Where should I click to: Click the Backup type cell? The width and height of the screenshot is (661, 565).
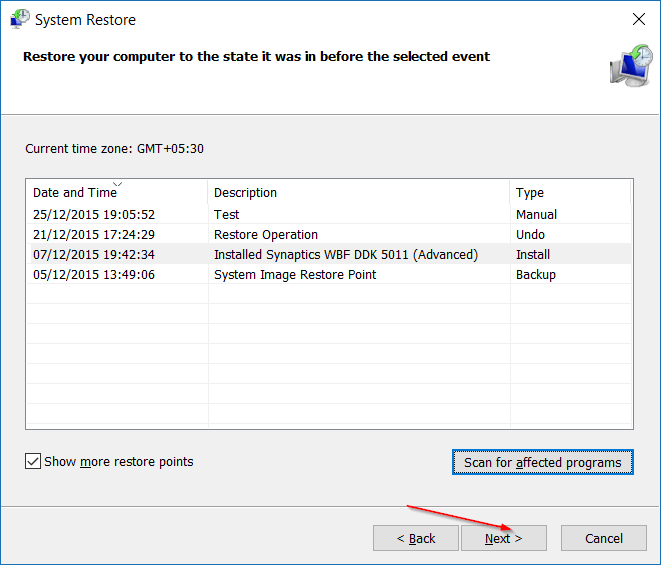coord(536,274)
